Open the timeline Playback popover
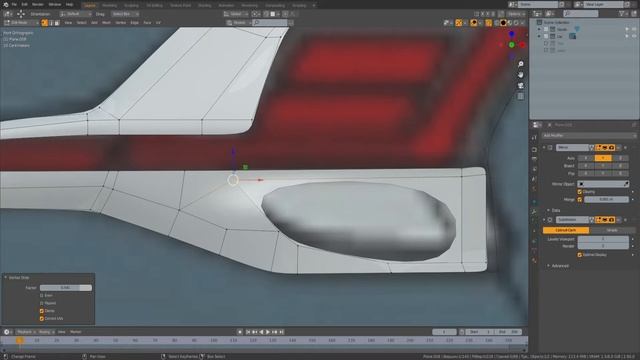640x360 pixels. [x=26, y=332]
